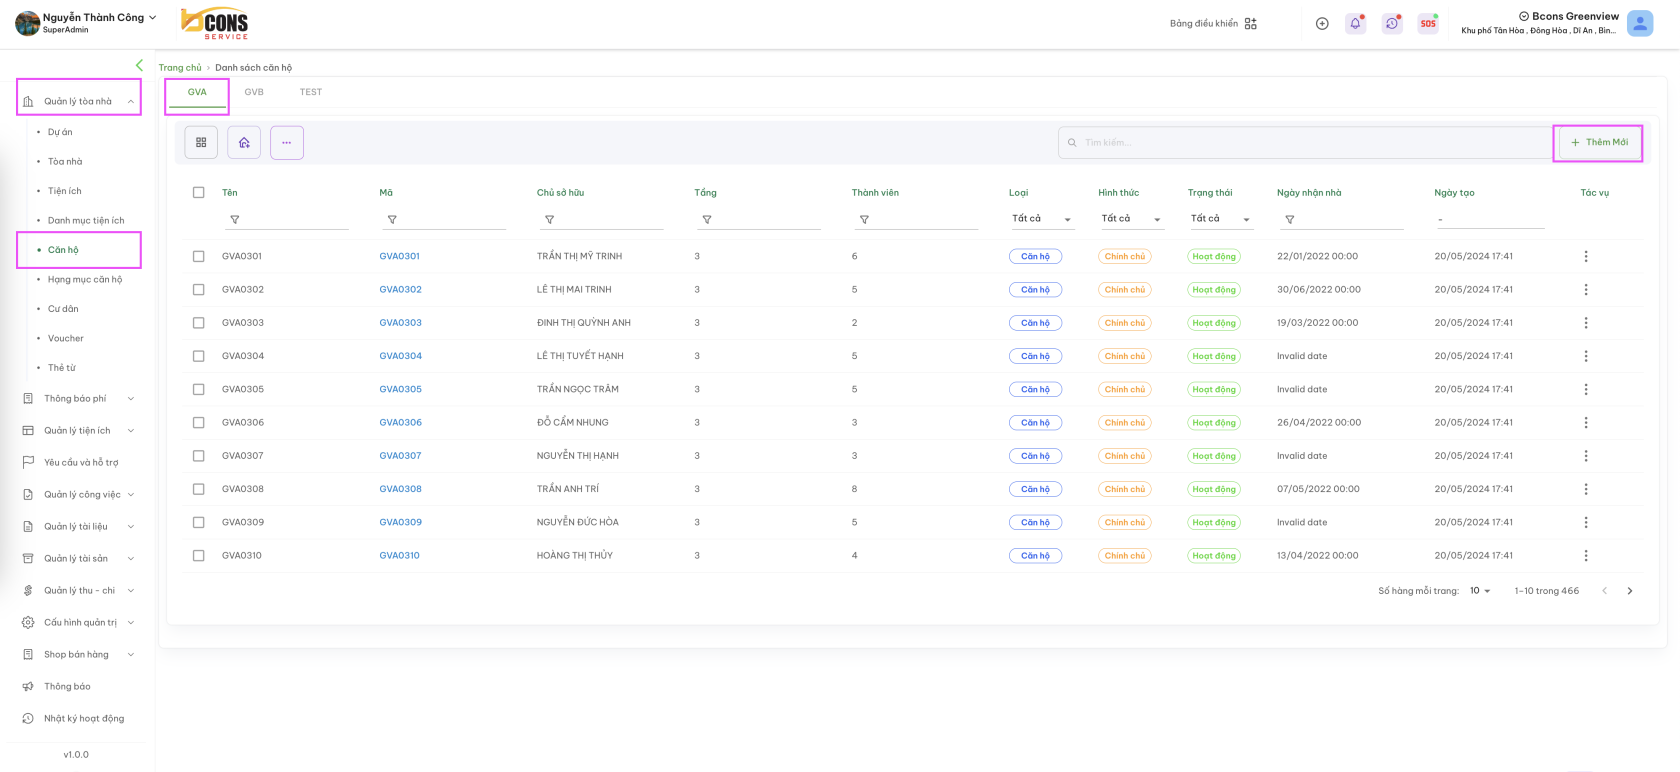
Task: Open row actions for GVA0308
Action: [x=1586, y=489]
